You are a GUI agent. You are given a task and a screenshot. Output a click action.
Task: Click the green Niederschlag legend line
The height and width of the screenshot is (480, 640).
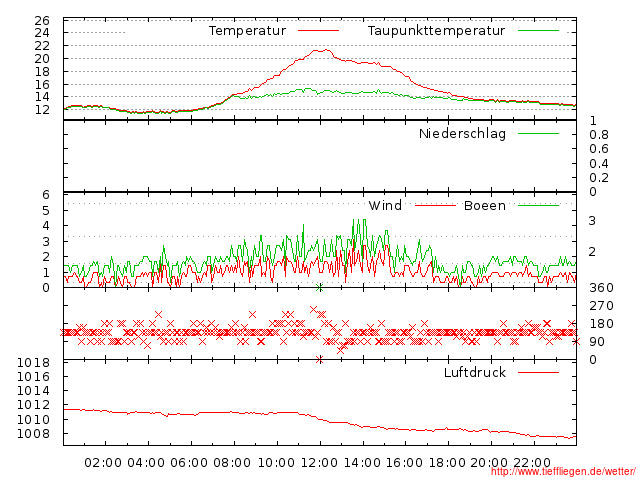(538, 133)
